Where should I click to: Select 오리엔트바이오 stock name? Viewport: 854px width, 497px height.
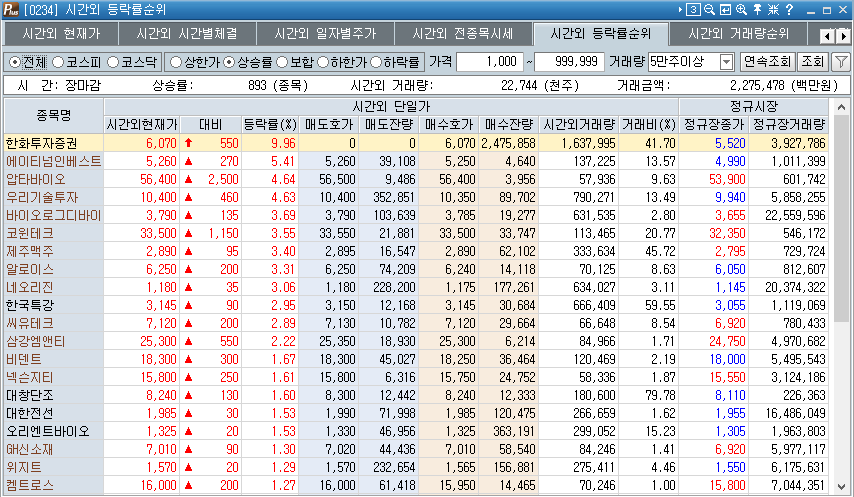point(47,431)
